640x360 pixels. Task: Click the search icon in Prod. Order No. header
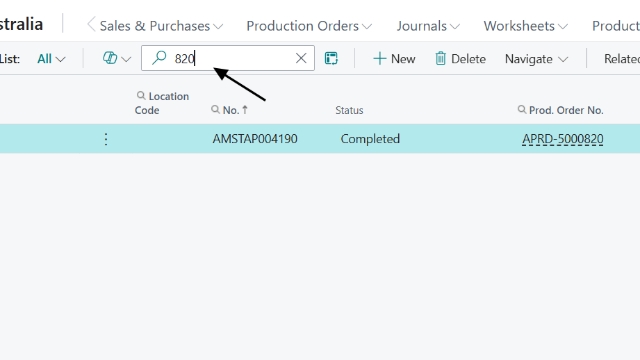[522, 109]
